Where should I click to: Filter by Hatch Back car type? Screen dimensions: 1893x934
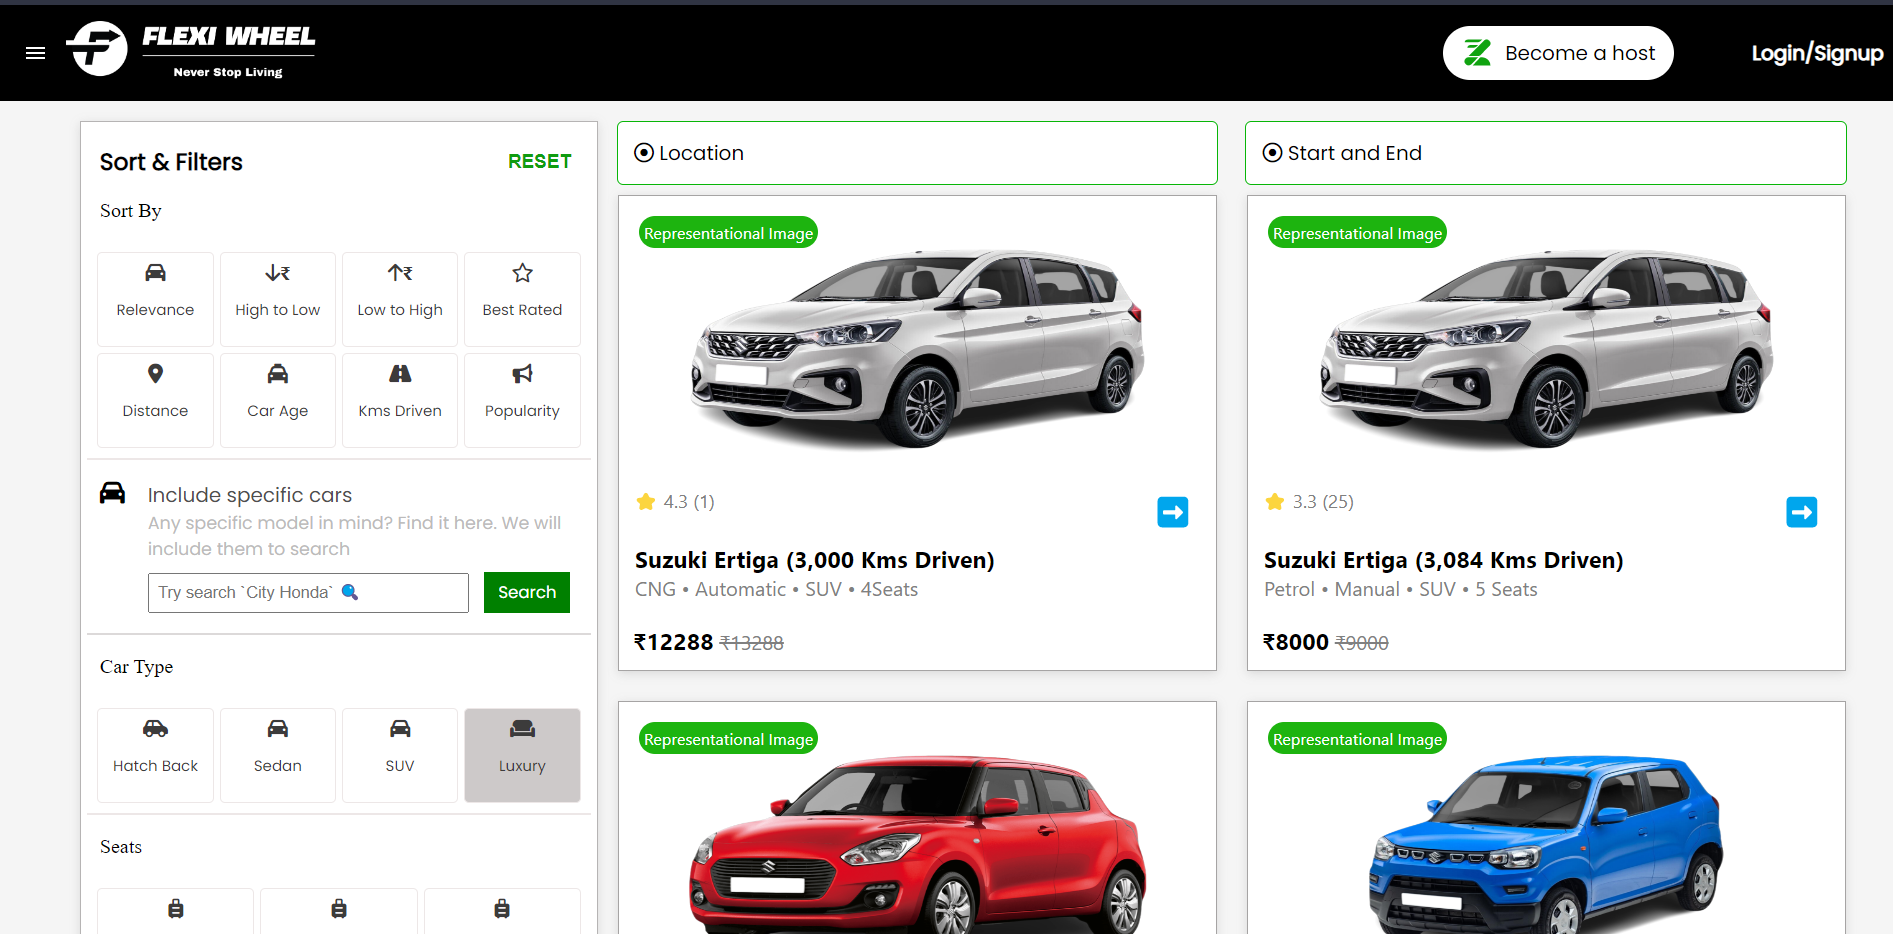(155, 755)
